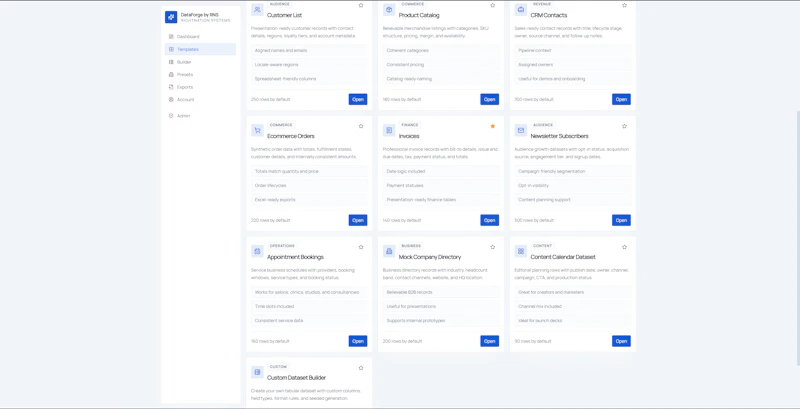Open Dashboard in the sidebar
This screenshot has height=409, width=800.
point(200,37)
